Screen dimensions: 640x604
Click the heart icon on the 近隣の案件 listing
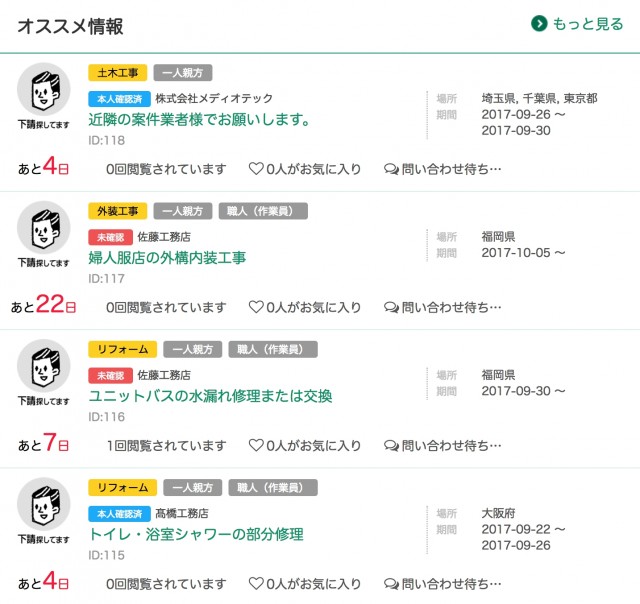click(x=255, y=169)
